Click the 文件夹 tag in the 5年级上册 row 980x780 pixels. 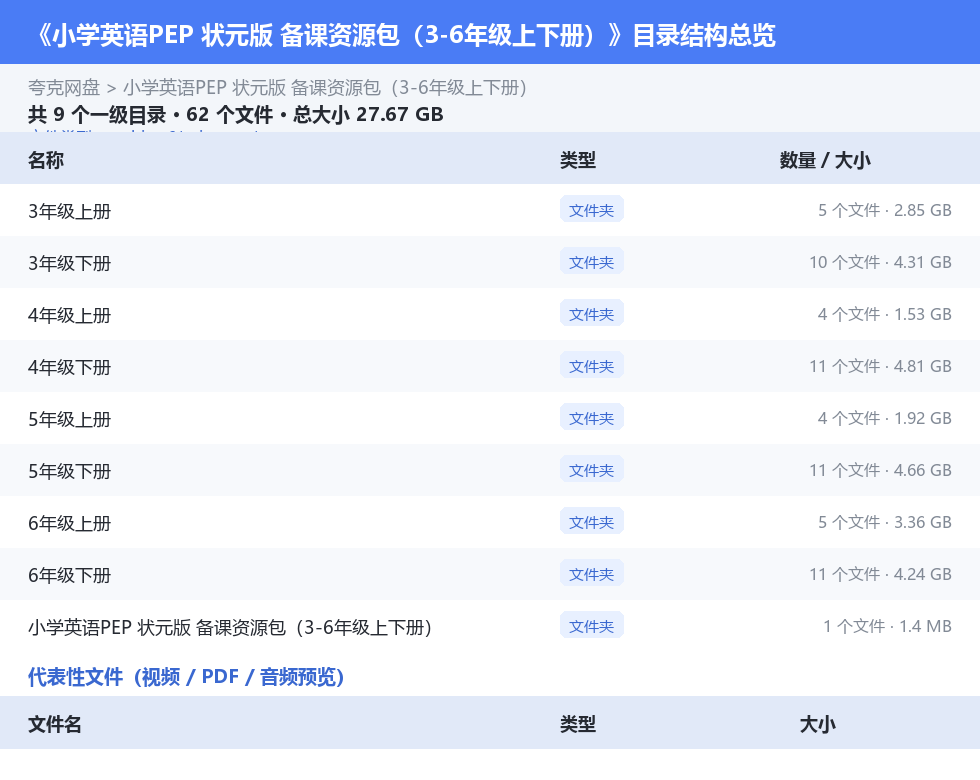tap(591, 418)
